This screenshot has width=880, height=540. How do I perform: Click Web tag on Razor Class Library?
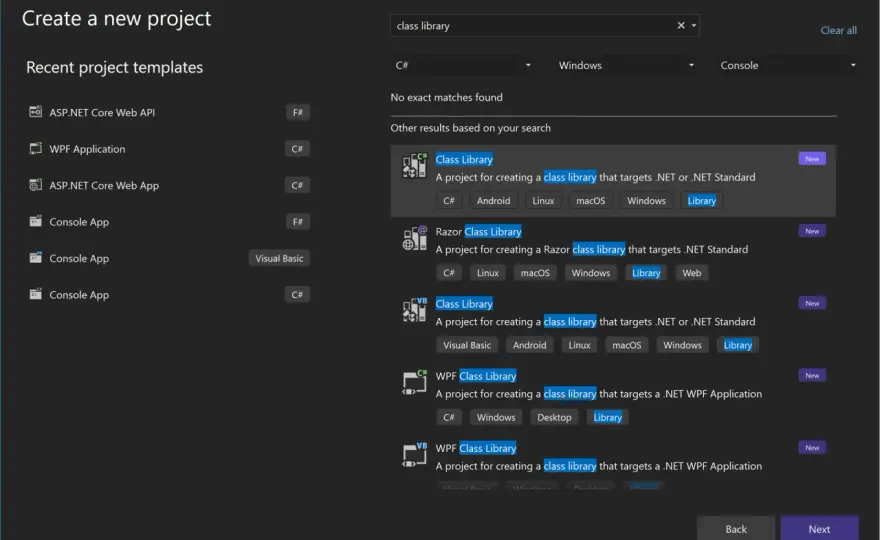tap(691, 273)
